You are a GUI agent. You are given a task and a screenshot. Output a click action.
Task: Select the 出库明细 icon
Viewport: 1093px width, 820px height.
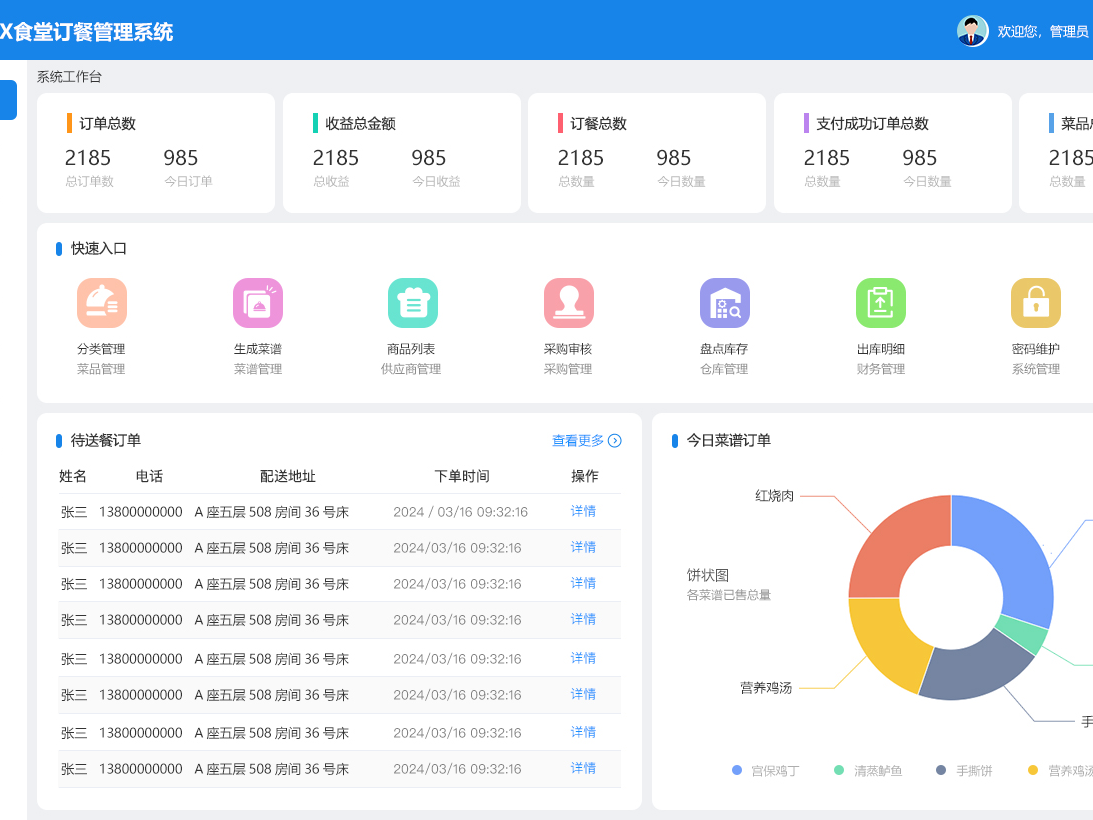pyautogui.click(x=880, y=302)
